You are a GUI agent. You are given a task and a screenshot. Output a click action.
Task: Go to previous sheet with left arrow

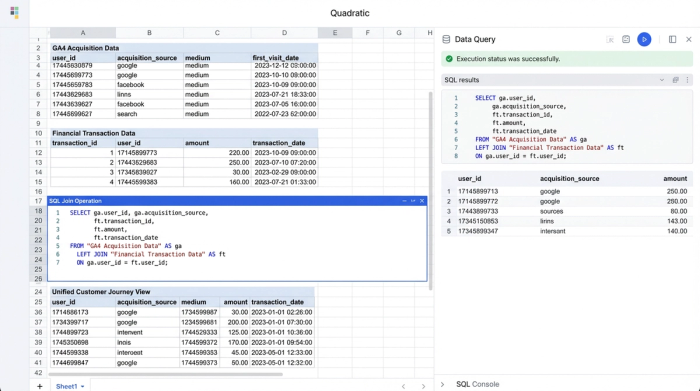(403, 386)
